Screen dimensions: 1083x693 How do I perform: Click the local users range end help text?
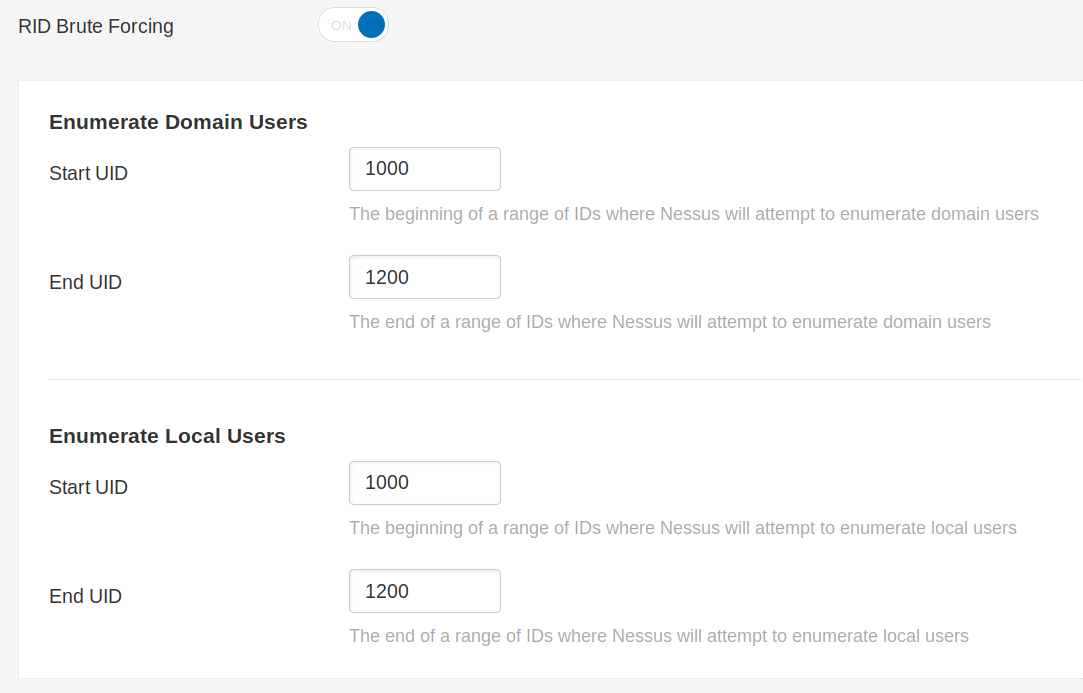click(x=658, y=636)
